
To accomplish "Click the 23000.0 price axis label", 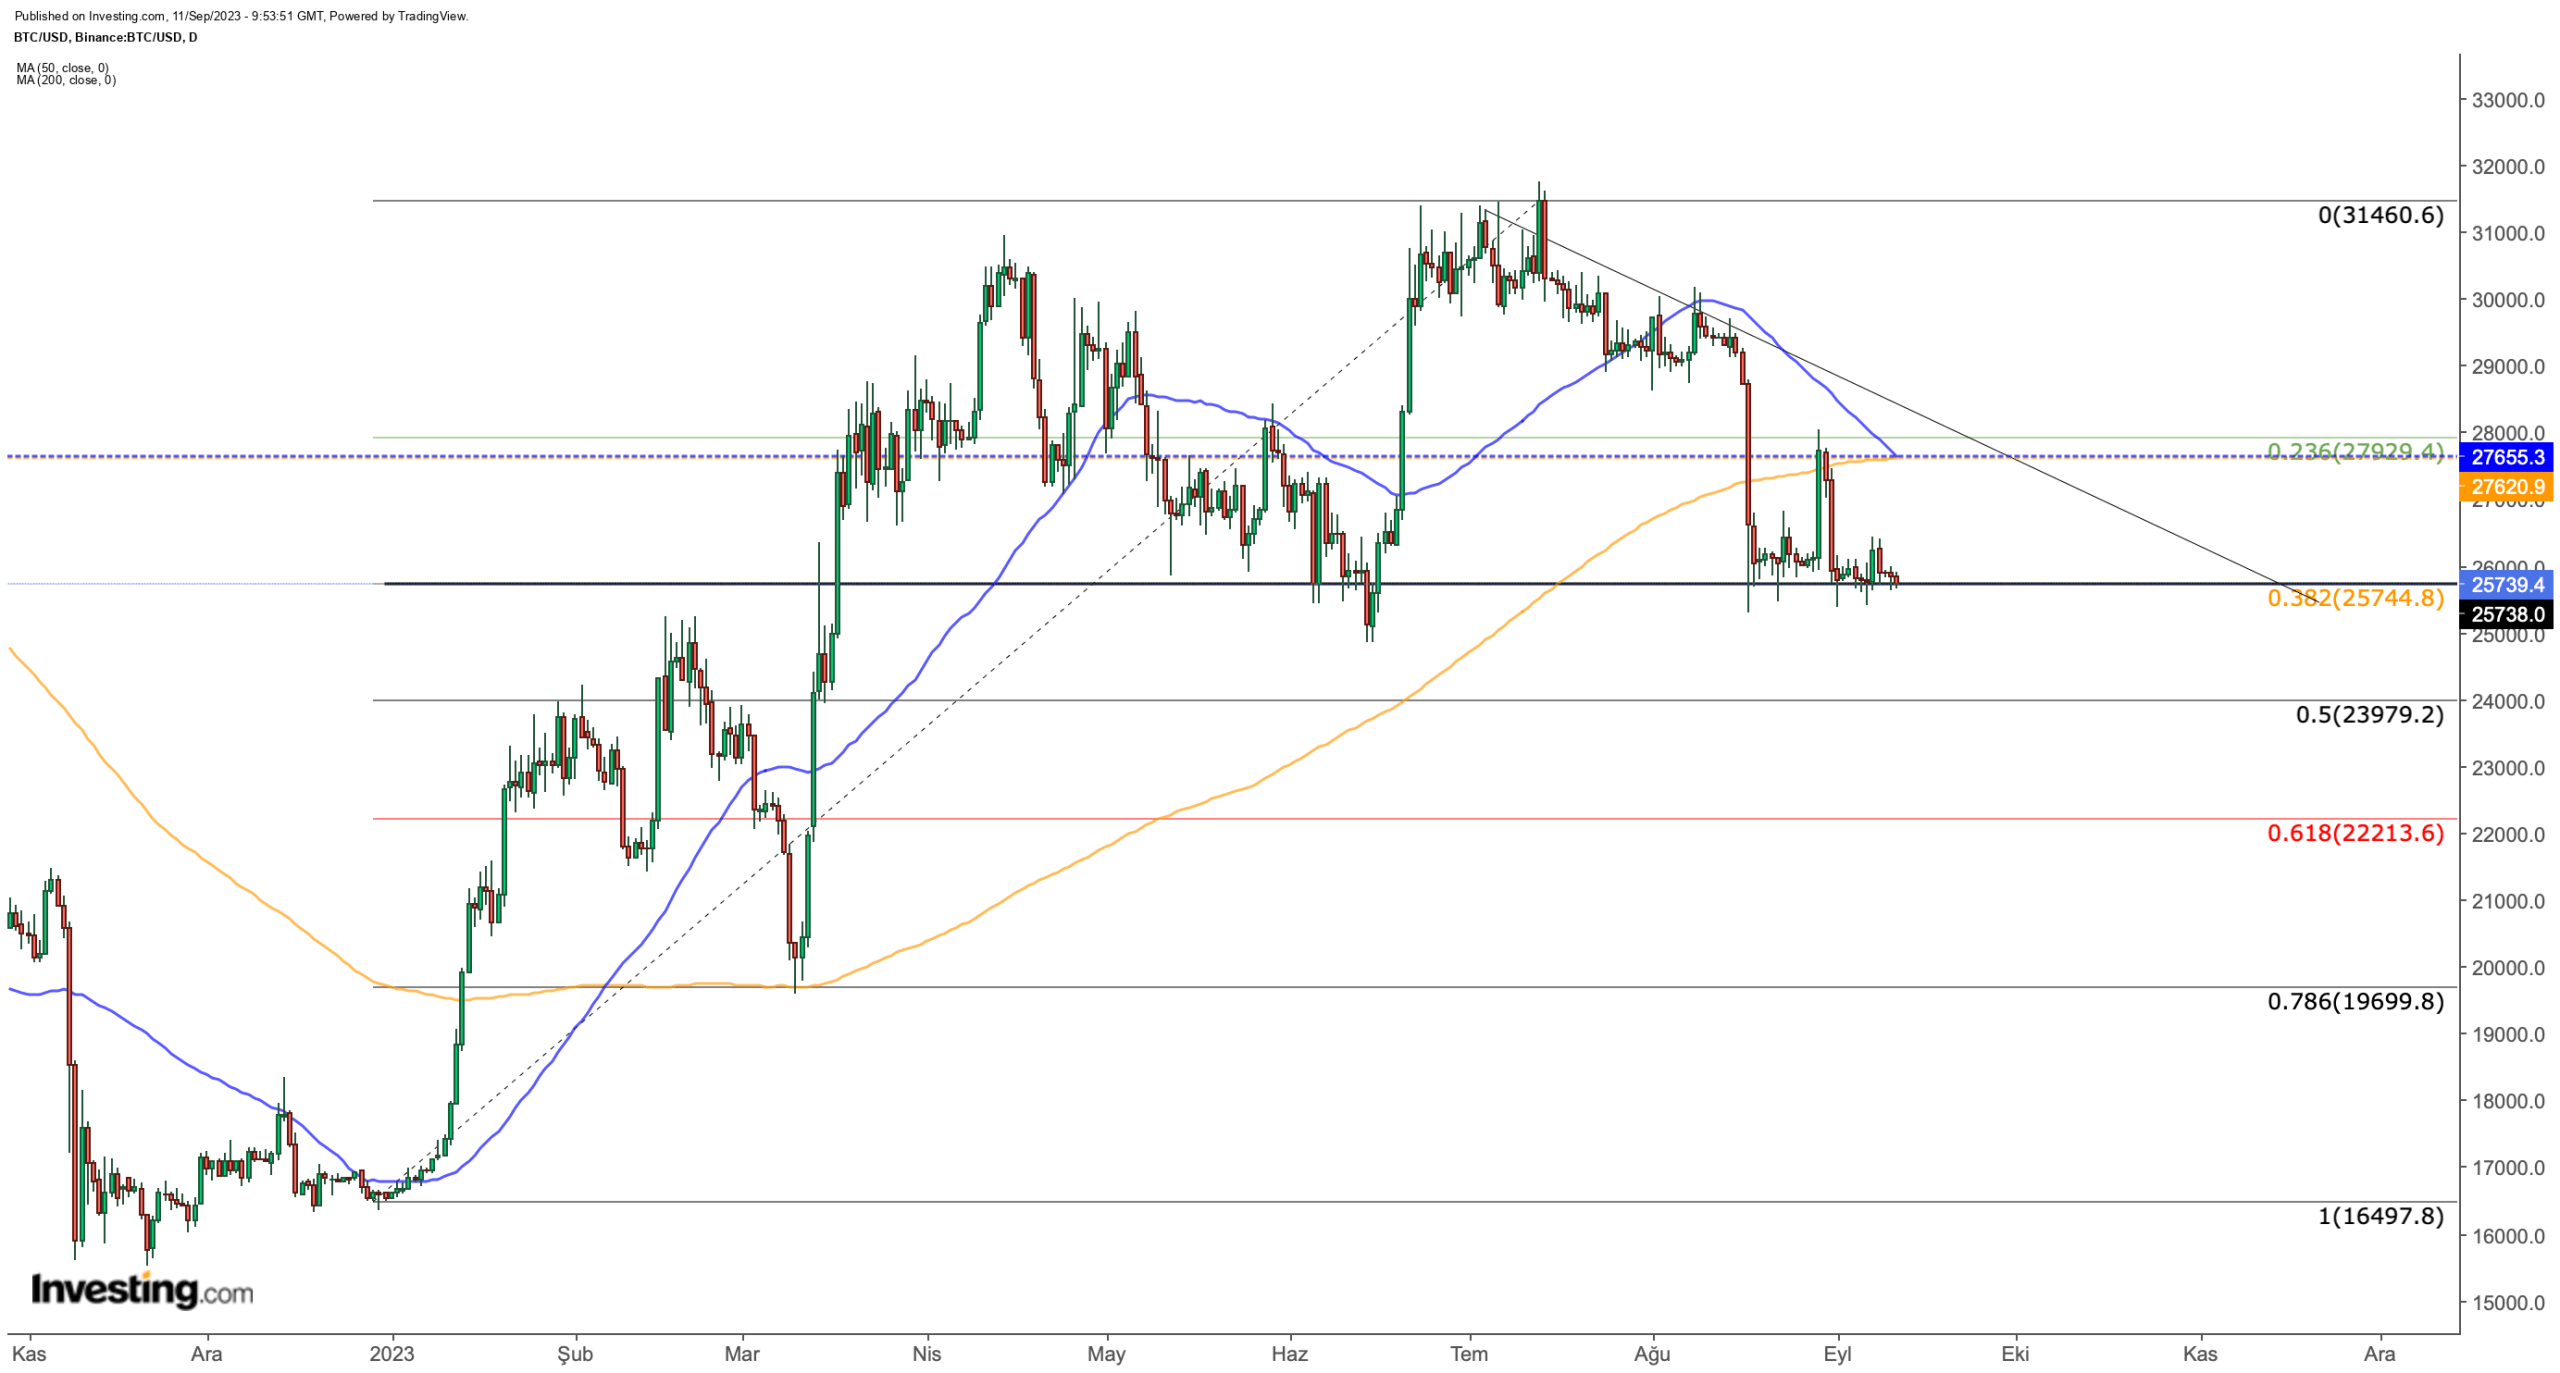I will coord(2507,767).
